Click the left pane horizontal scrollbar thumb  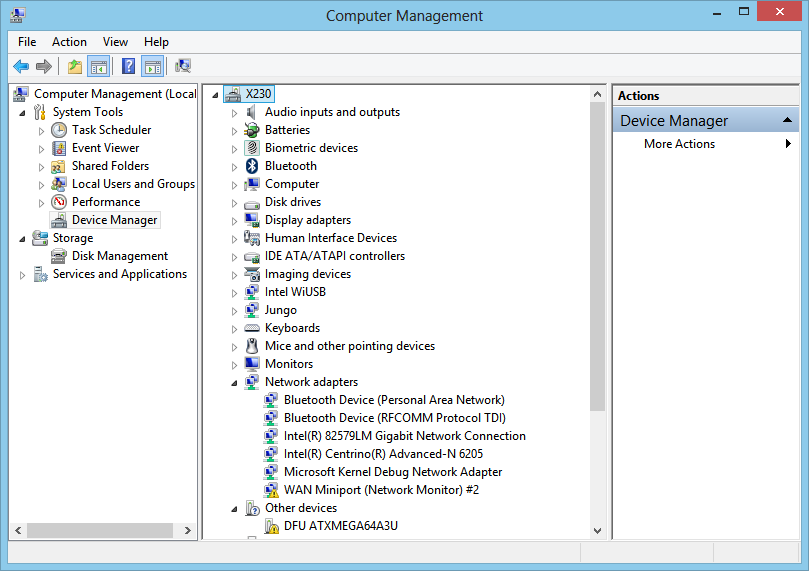(x=100, y=530)
